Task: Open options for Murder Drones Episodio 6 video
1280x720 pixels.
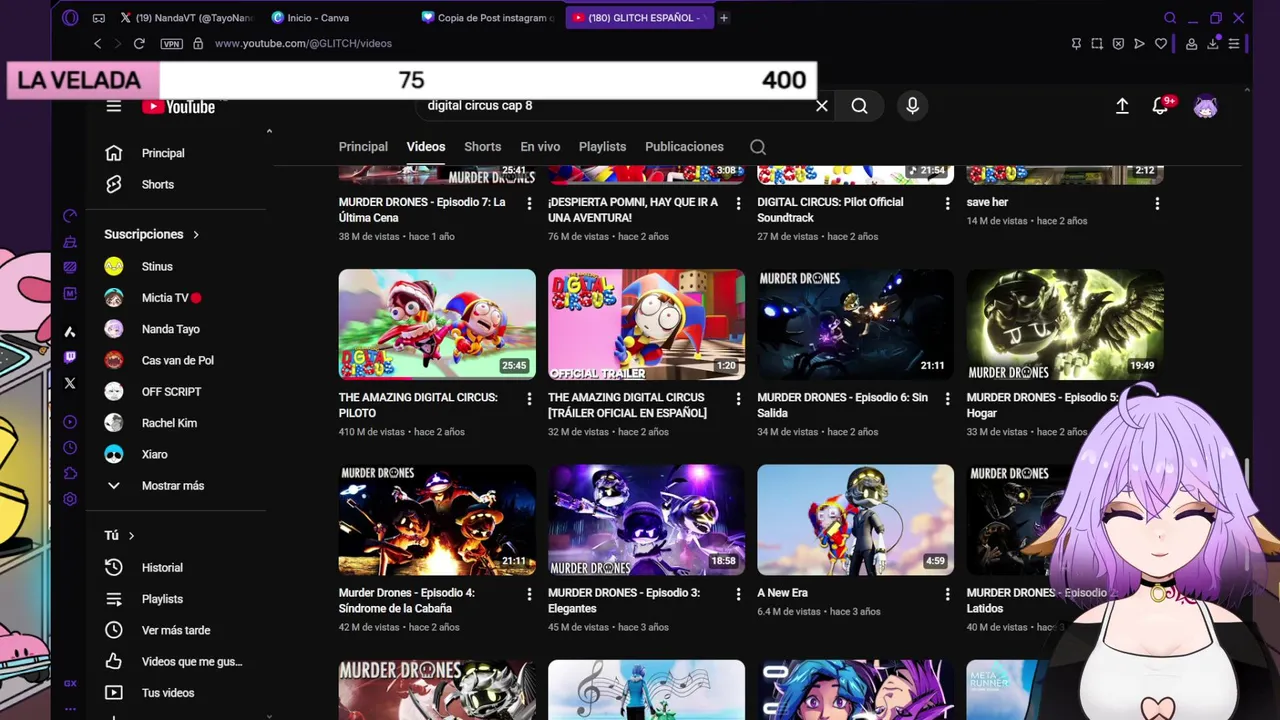Action: point(947,399)
